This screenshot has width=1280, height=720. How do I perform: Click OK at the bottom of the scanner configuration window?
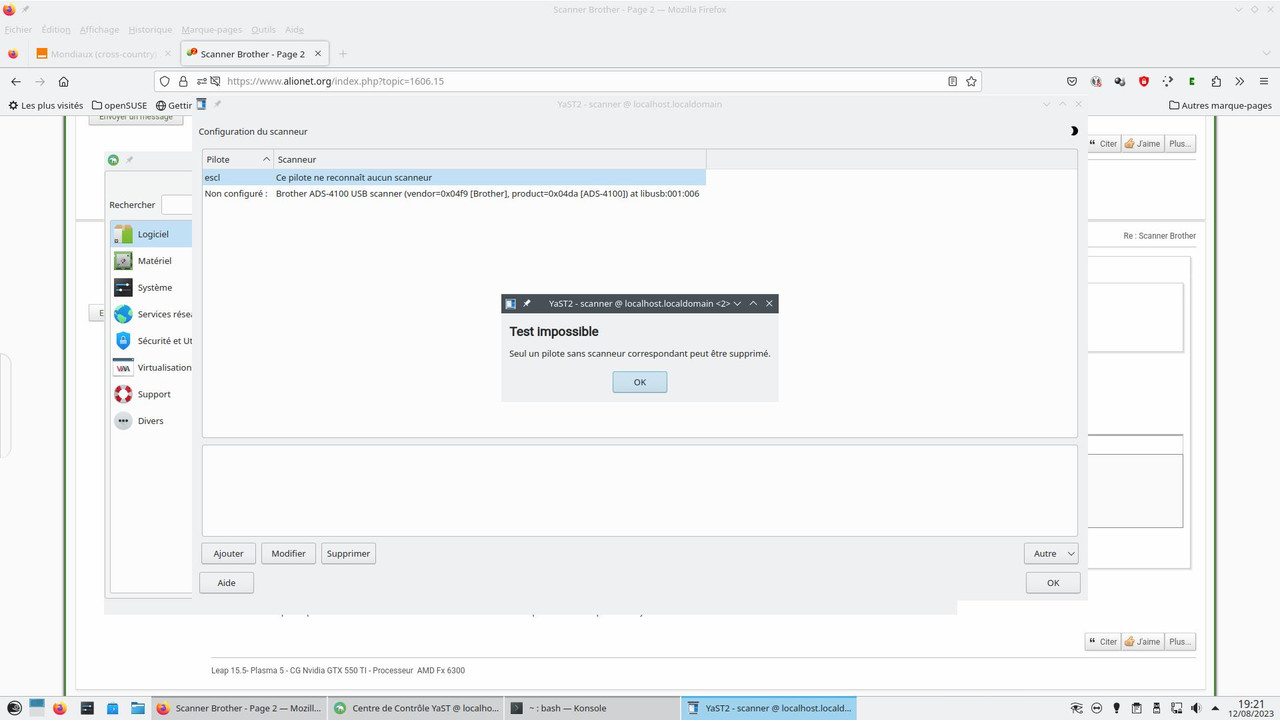[x=1053, y=583]
